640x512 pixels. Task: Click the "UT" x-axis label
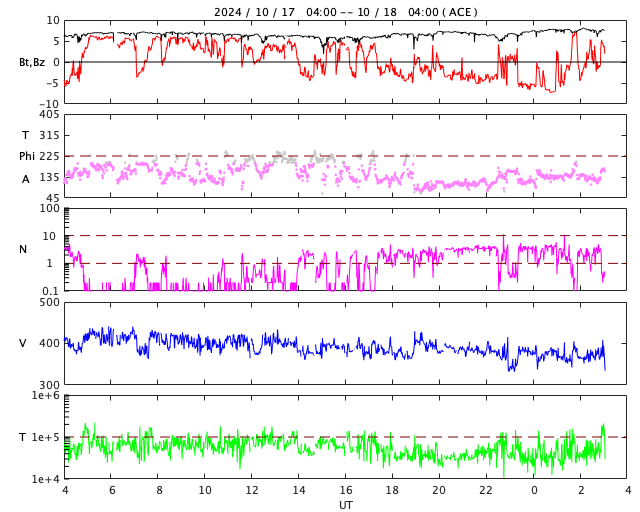point(345,505)
